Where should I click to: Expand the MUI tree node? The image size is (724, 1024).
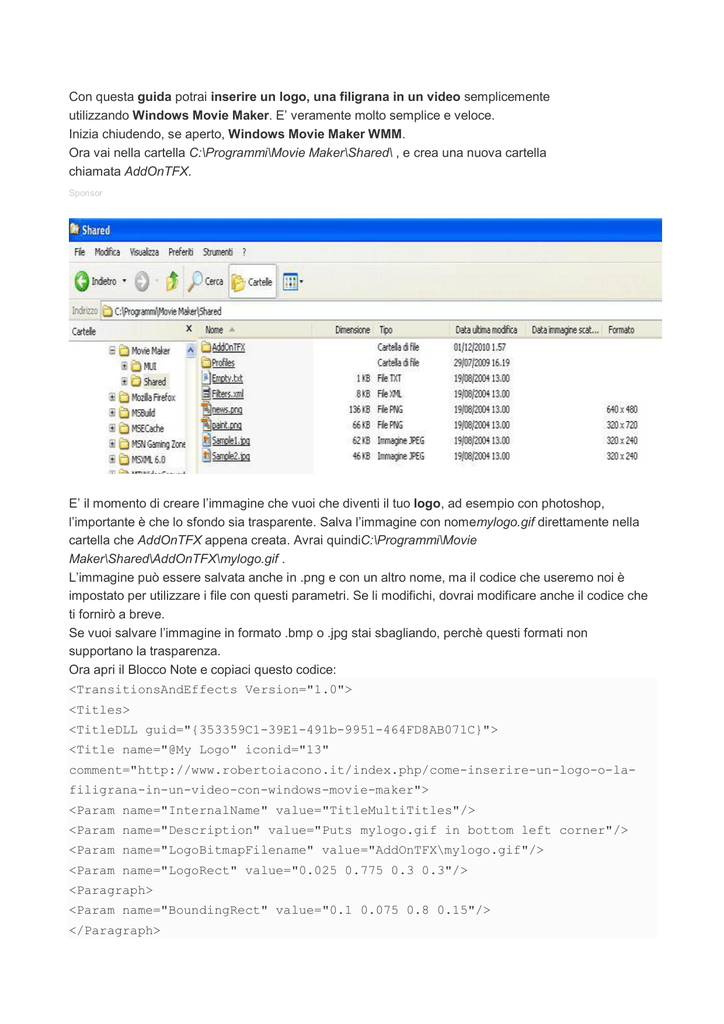point(124,366)
